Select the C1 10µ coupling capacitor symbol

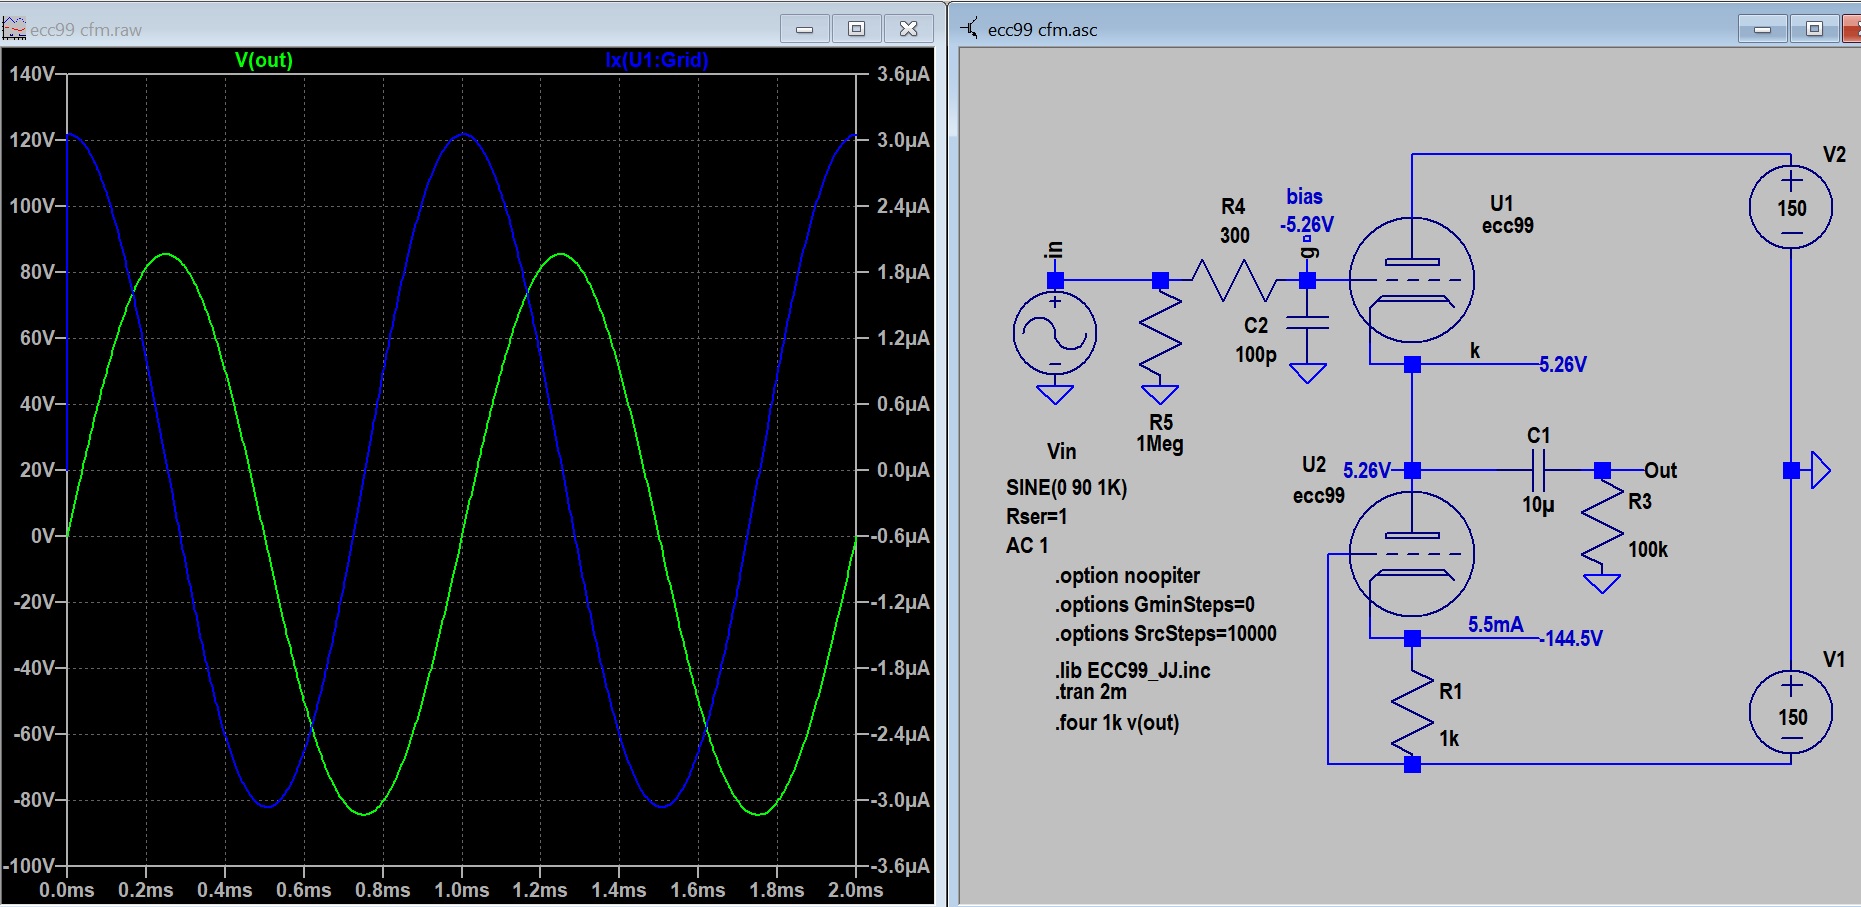pos(1539,470)
